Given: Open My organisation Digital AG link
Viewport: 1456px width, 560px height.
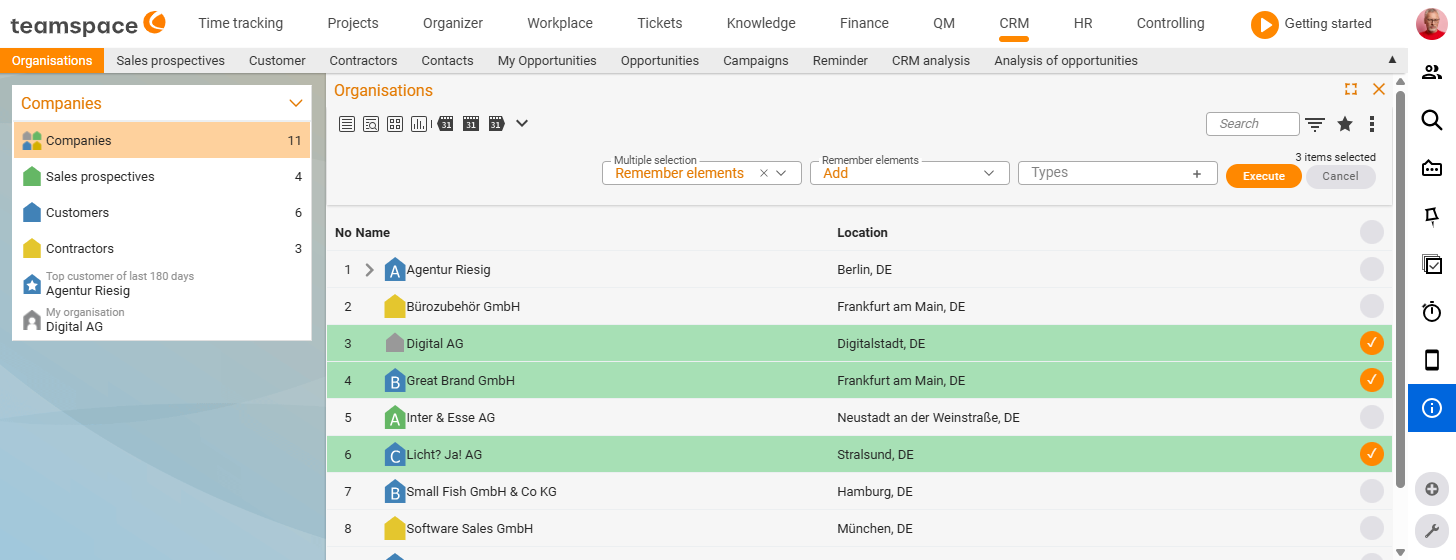Looking at the screenshot, I should point(74,327).
